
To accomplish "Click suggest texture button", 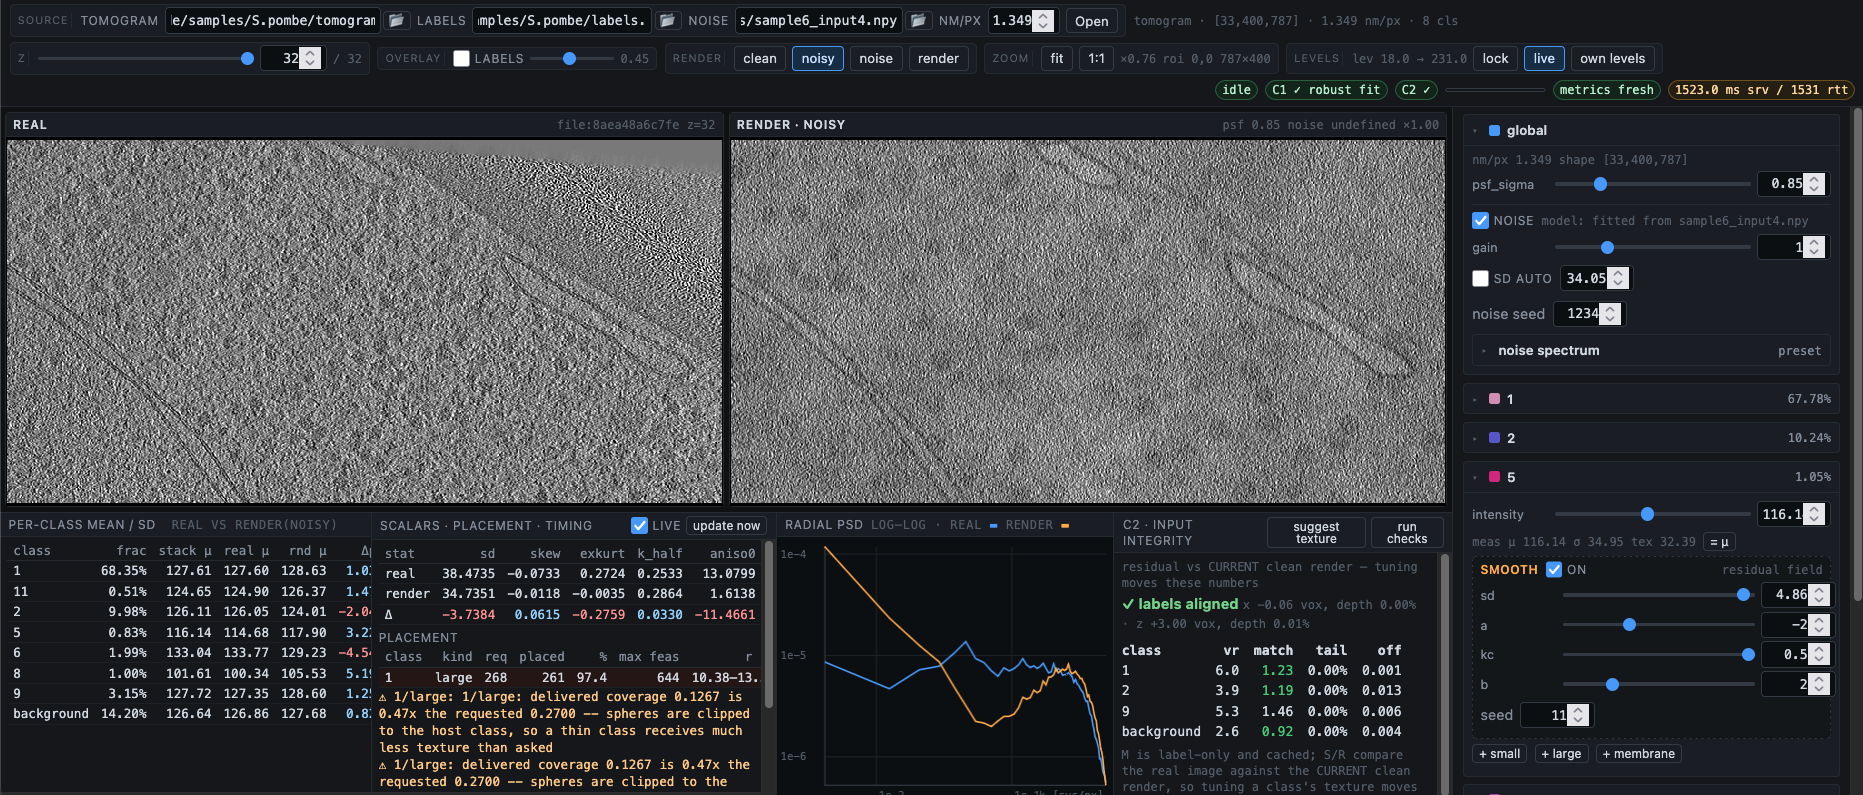I will (1316, 533).
